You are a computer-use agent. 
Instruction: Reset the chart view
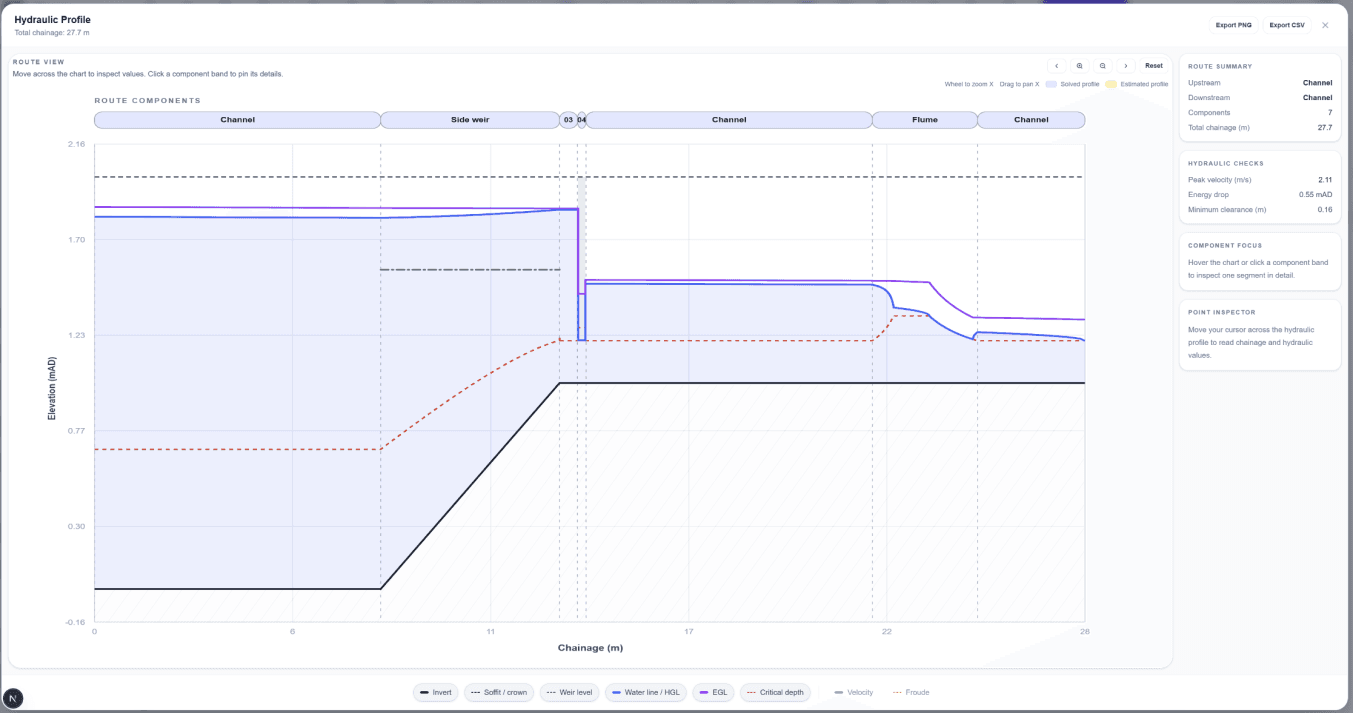click(x=1153, y=65)
